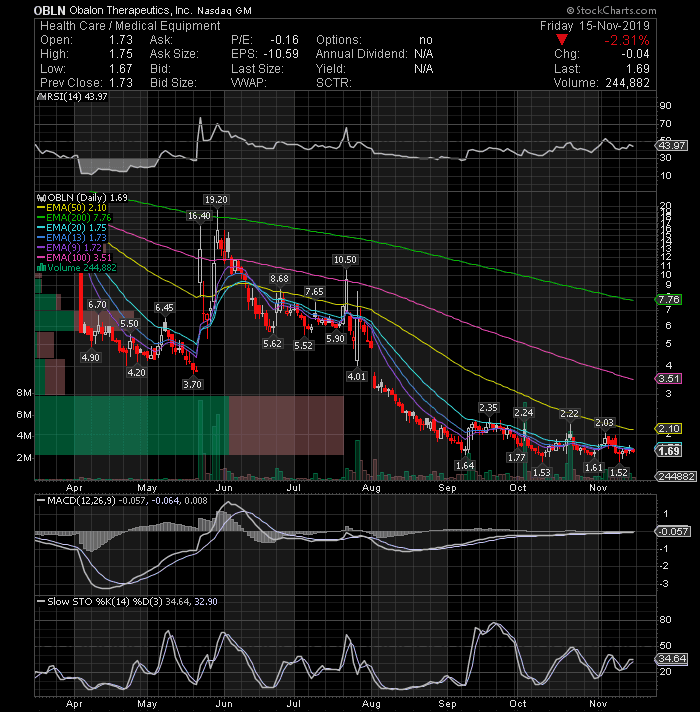Click the 2.22 price label
Image resolution: width=700 pixels, height=712 pixels.
(x=569, y=414)
